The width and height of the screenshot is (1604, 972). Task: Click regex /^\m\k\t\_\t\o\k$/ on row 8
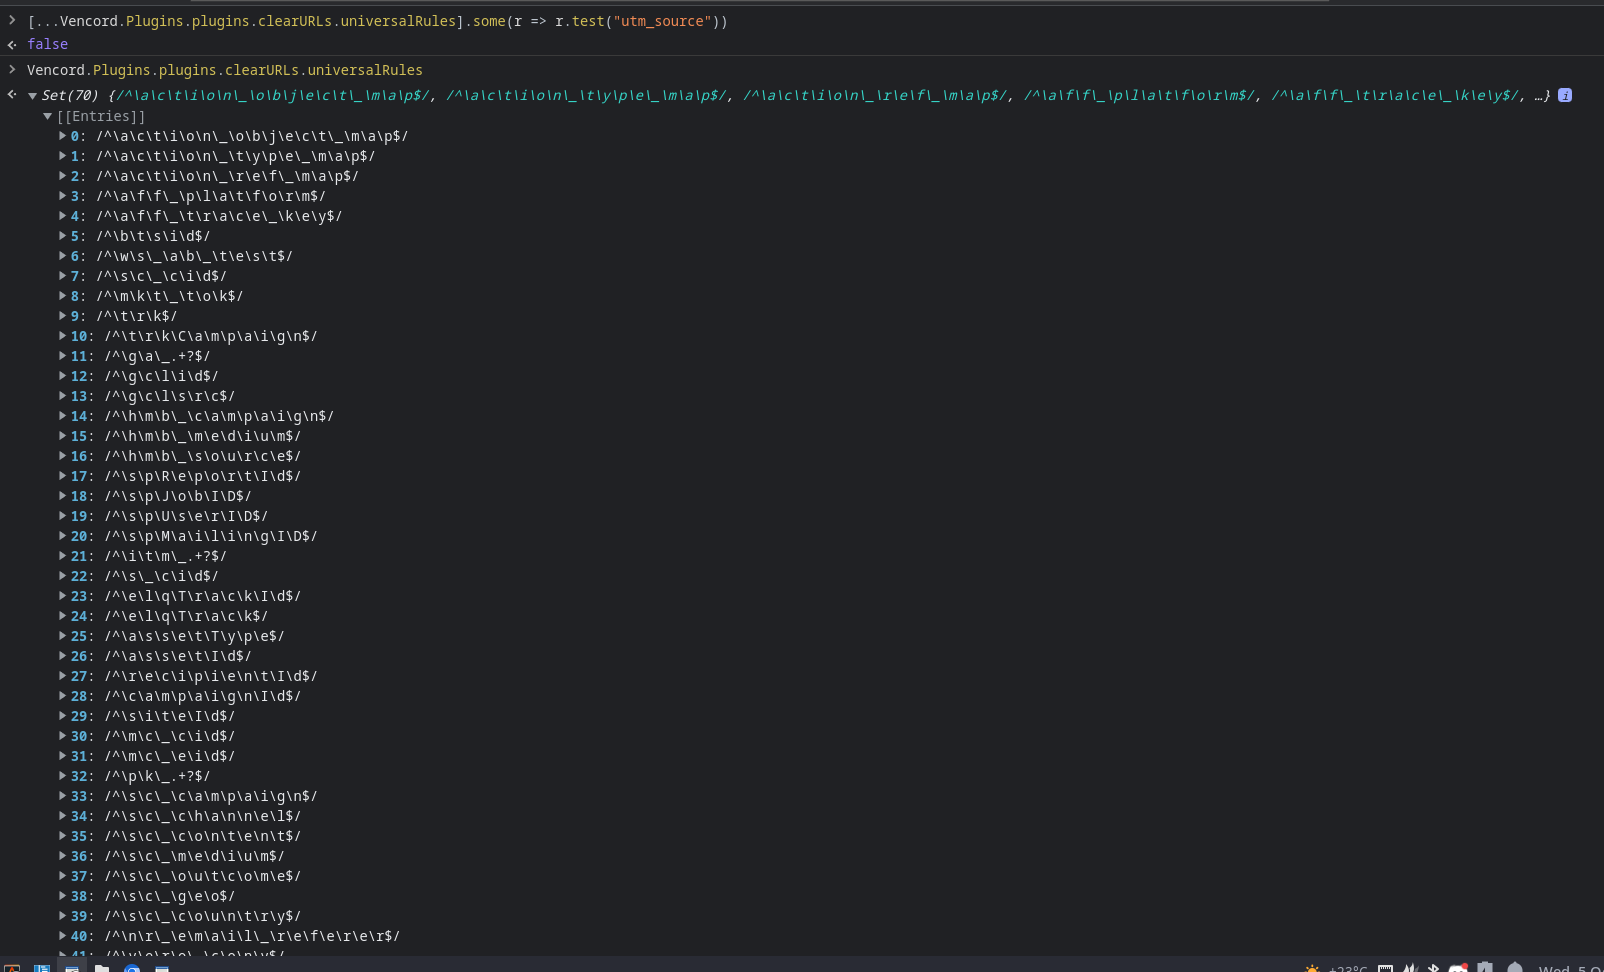[x=170, y=296]
